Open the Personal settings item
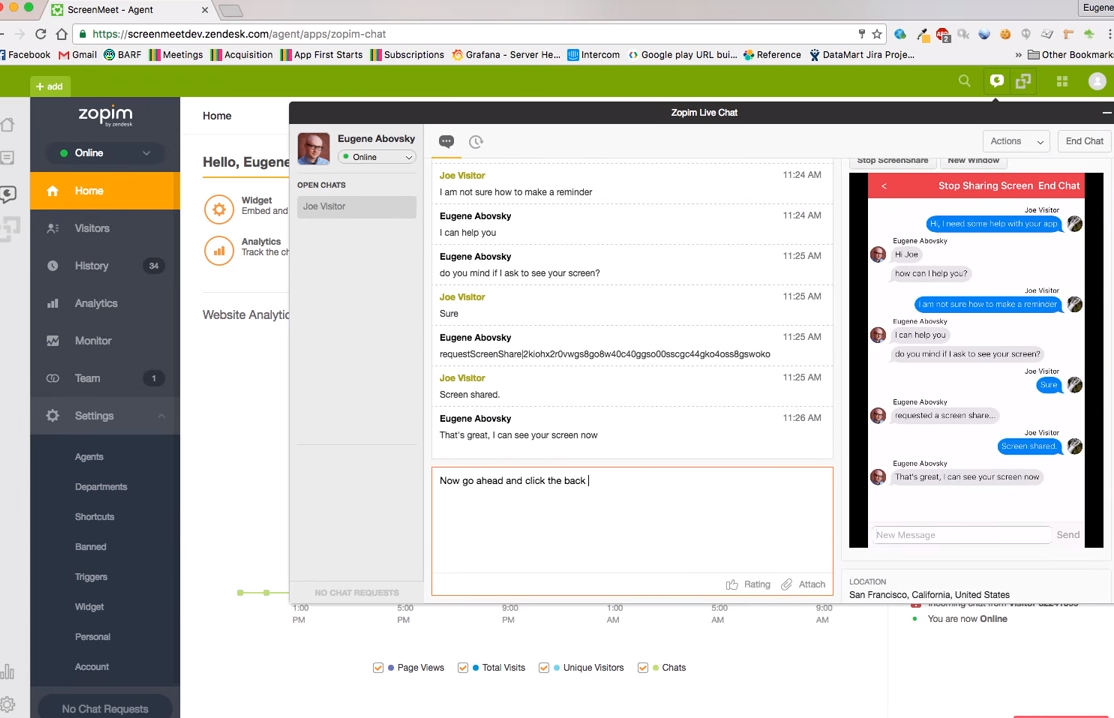 click(92, 636)
